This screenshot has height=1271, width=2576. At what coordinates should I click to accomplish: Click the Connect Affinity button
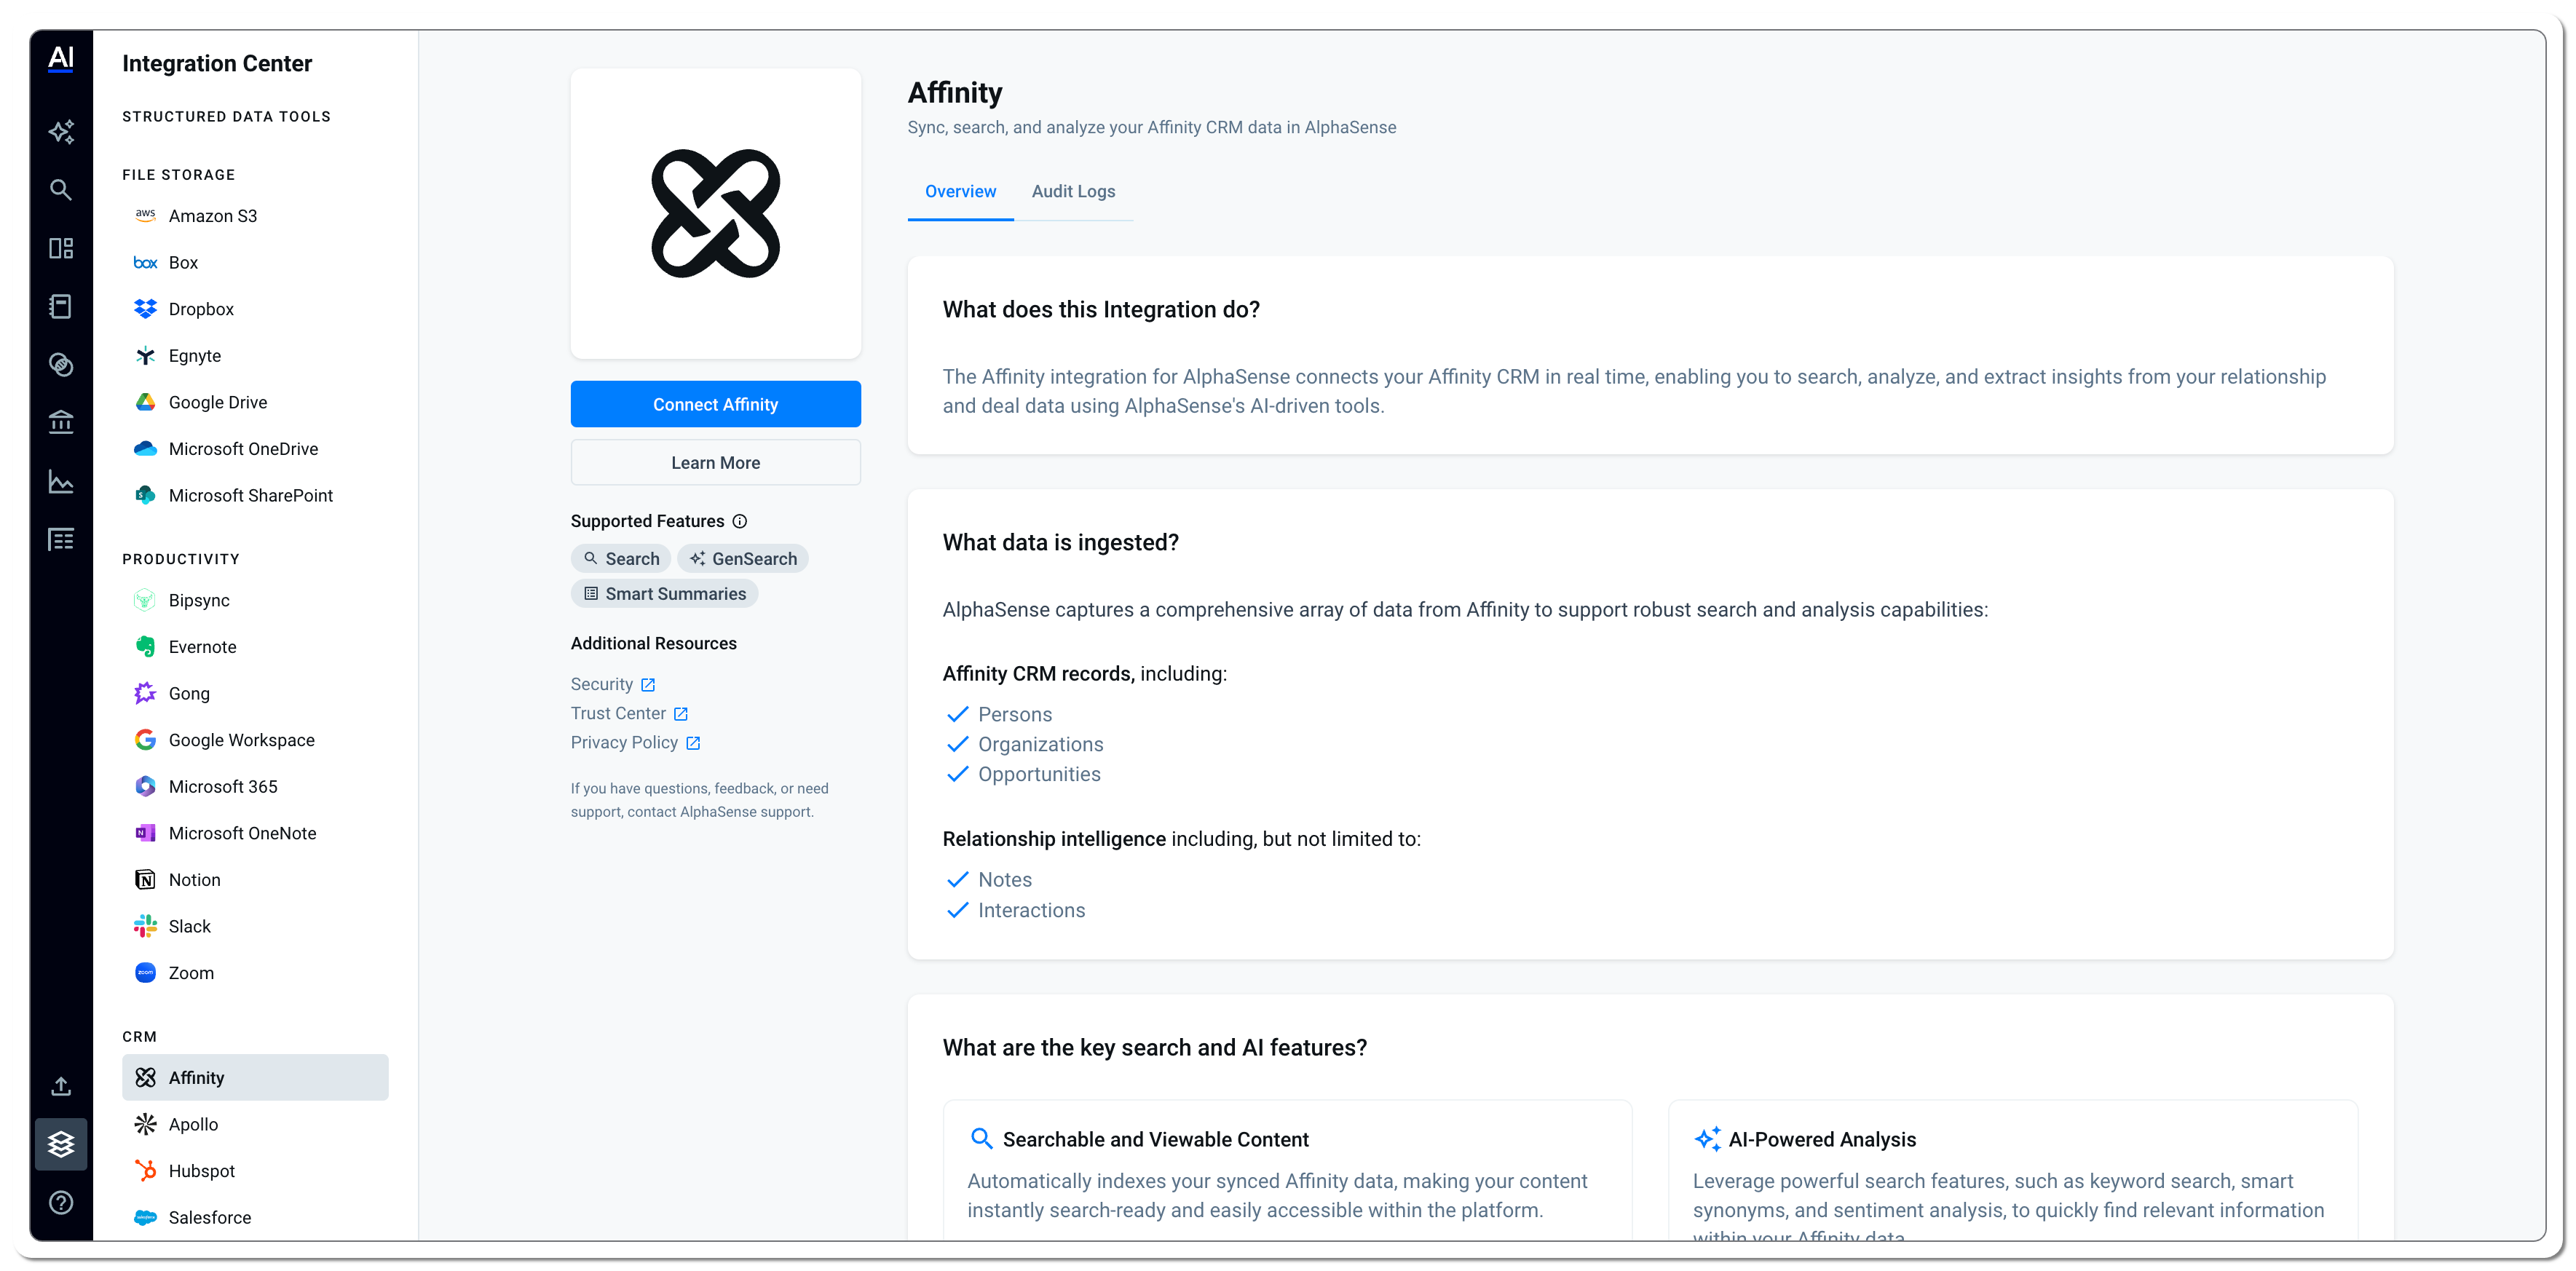(715, 404)
